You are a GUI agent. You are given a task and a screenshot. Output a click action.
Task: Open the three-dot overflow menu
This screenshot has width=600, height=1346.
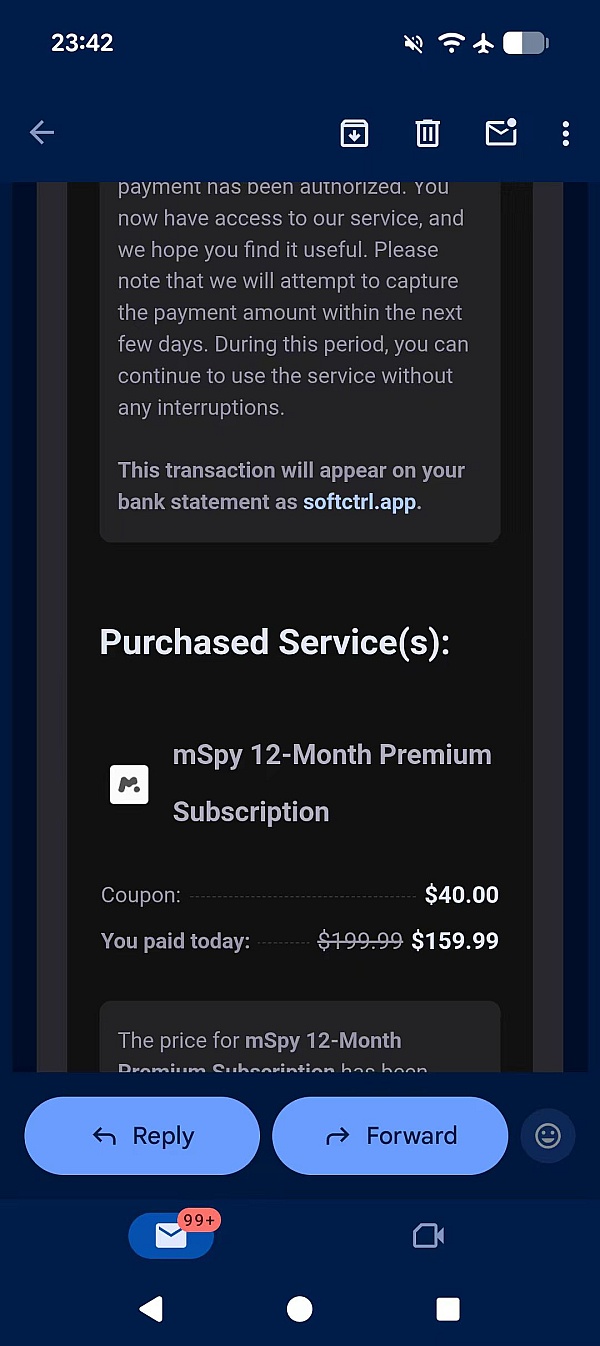pyautogui.click(x=566, y=132)
